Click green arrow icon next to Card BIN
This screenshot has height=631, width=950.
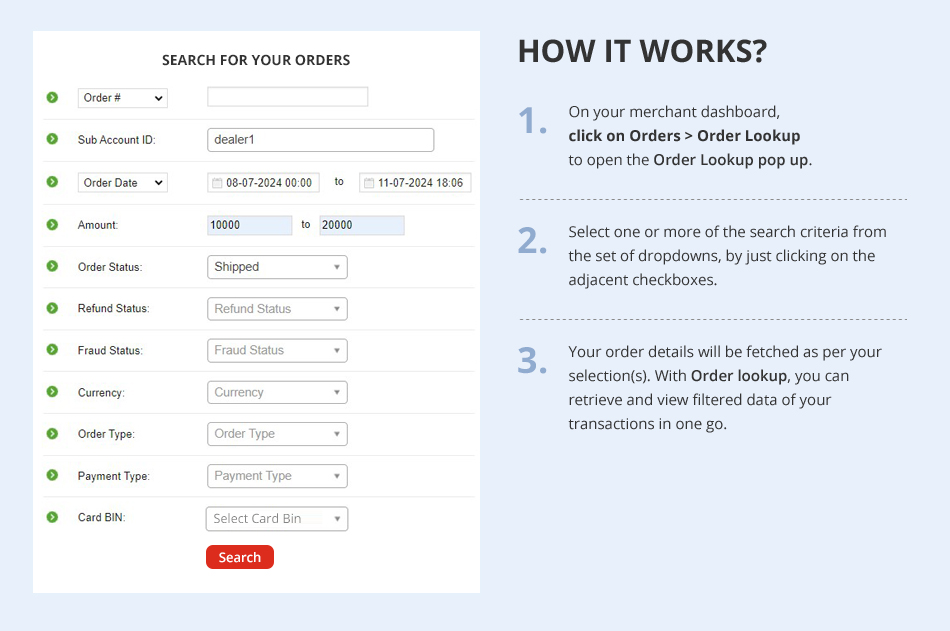point(53,517)
